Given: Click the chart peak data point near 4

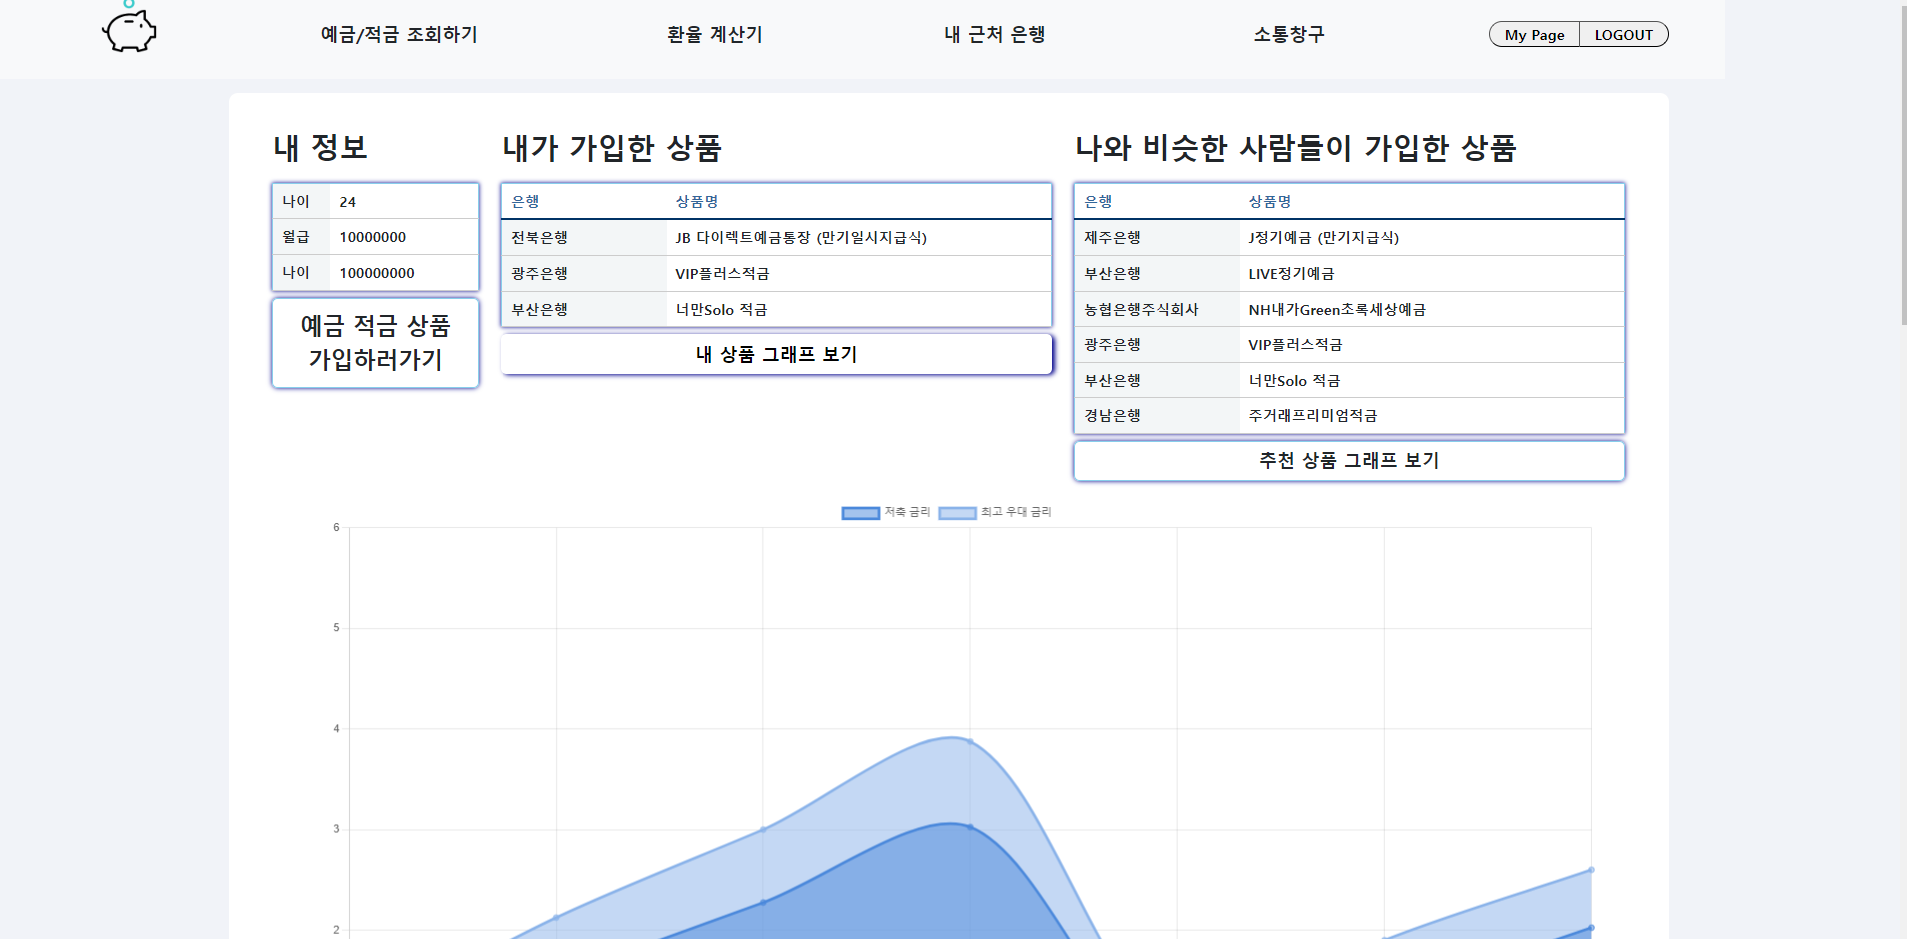Looking at the screenshot, I should (x=970, y=741).
